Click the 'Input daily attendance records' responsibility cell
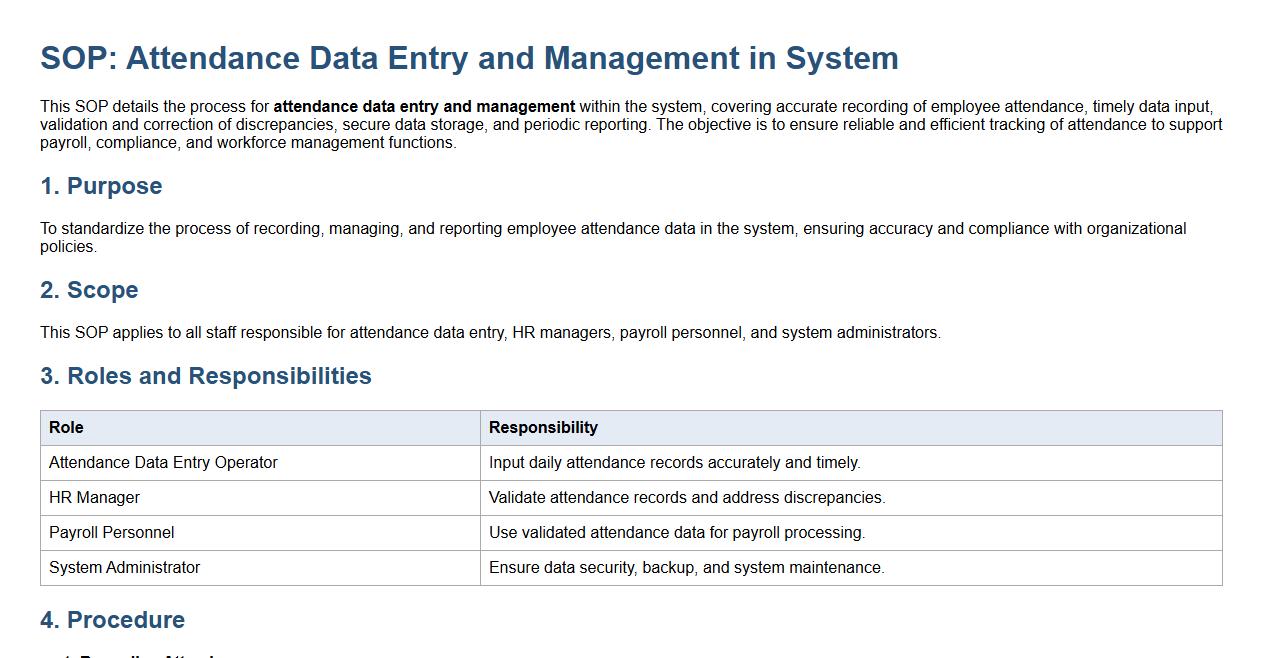The width and height of the screenshot is (1263, 658). pyautogui.click(x=674, y=463)
